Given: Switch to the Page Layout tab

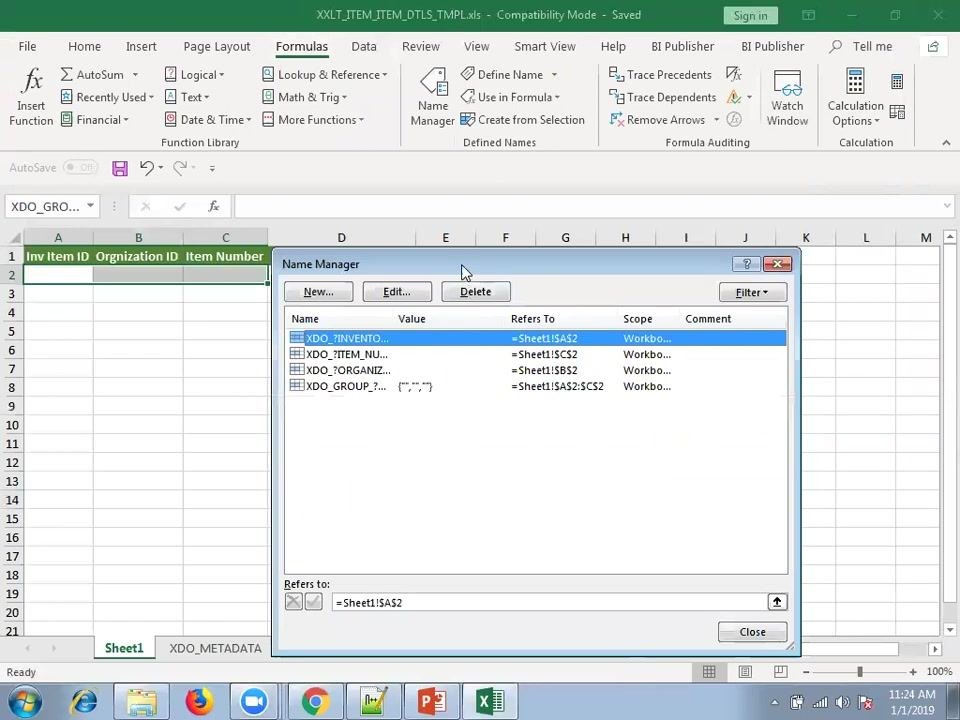Looking at the screenshot, I should tap(217, 47).
